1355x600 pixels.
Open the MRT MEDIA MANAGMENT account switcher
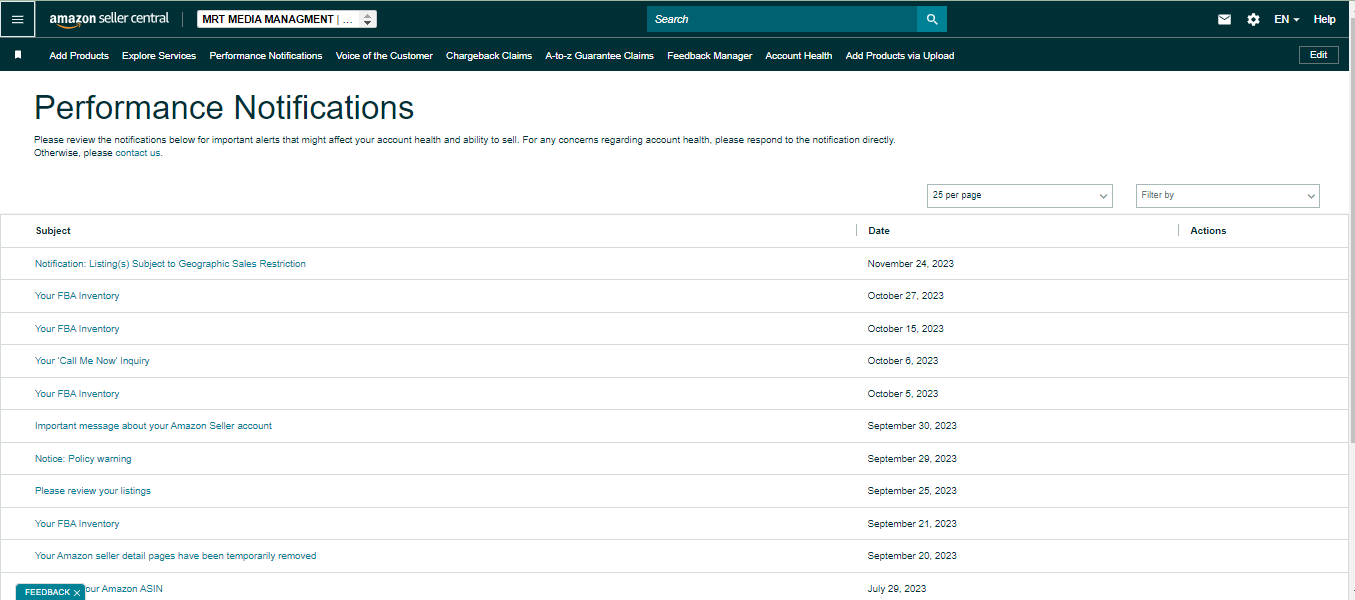[x=287, y=19]
